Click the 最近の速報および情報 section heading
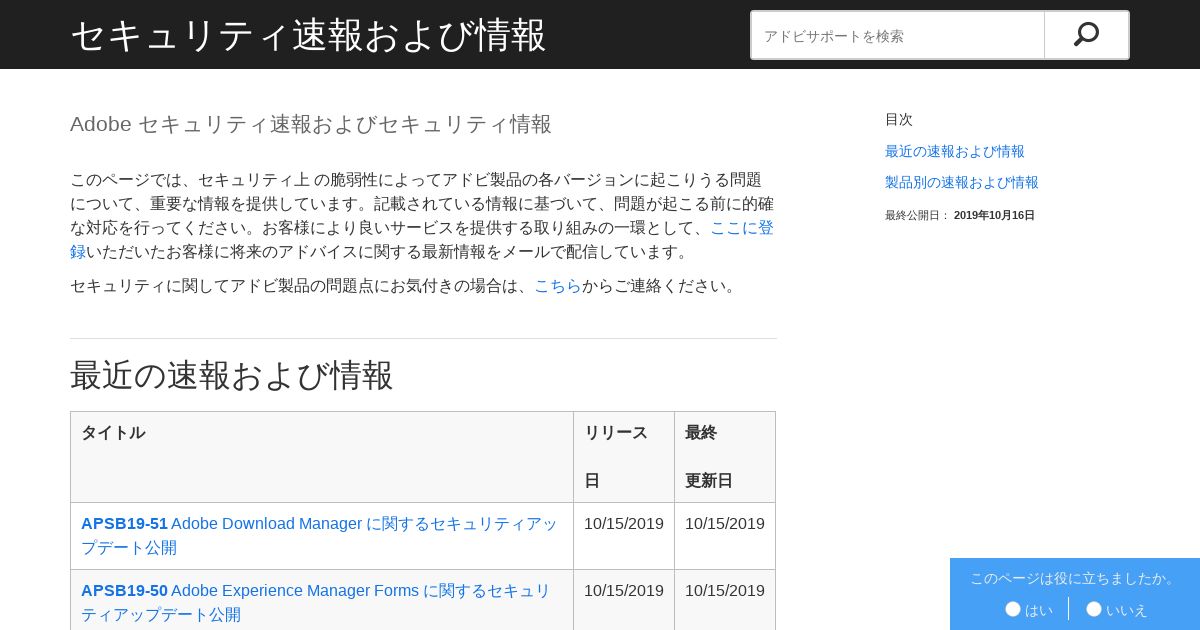This screenshot has height=630, width=1200. [232, 375]
